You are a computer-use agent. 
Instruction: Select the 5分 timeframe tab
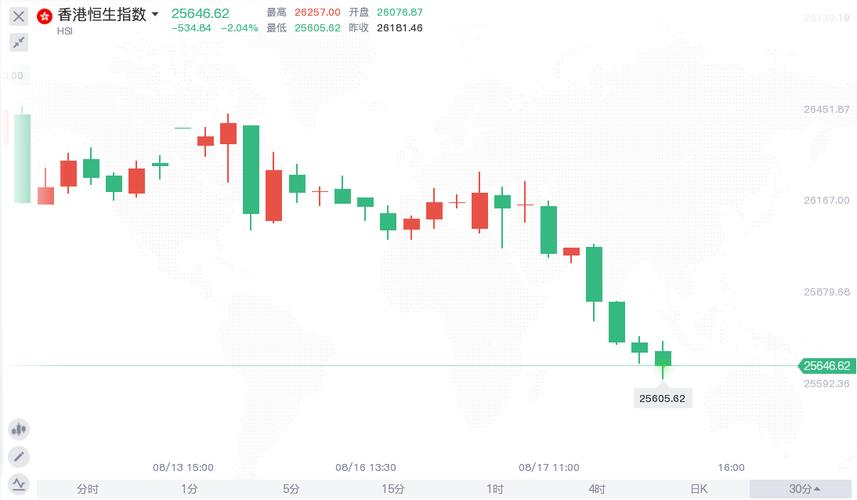[291, 489]
